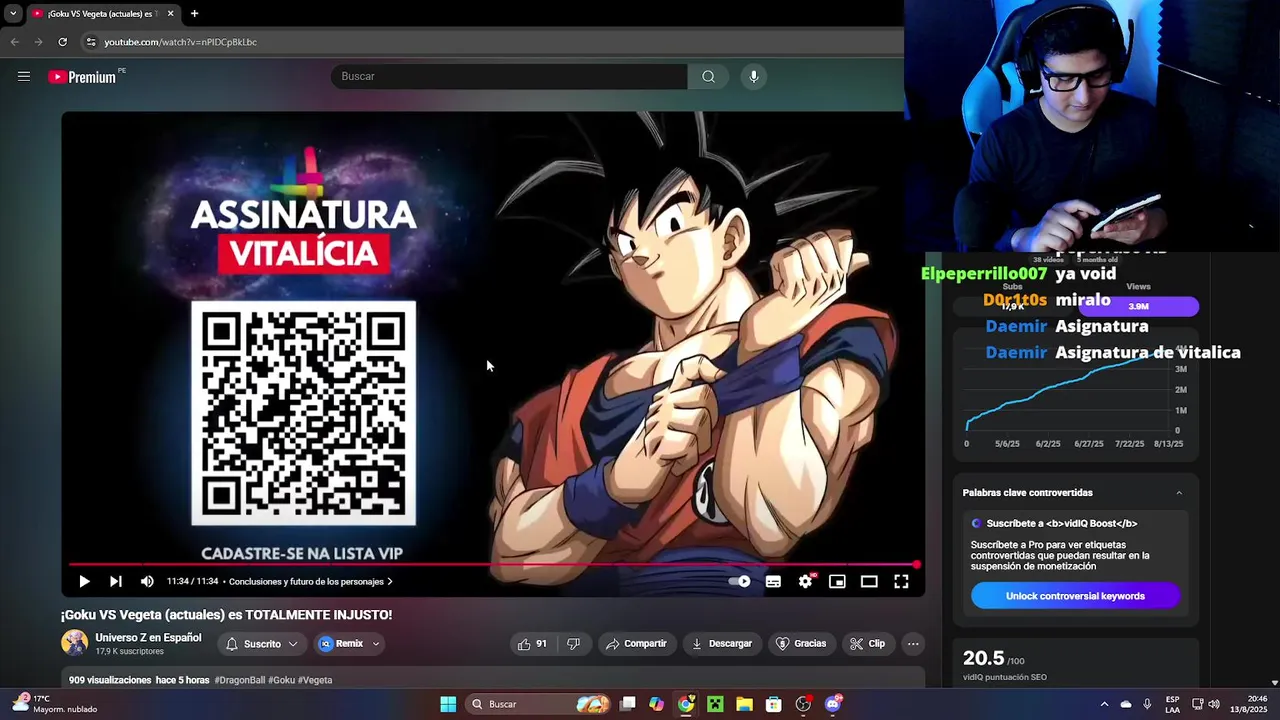This screenshot has width=1280, height=720.
Task: Click the vidIQ Remix button
Action: (341, 644)
